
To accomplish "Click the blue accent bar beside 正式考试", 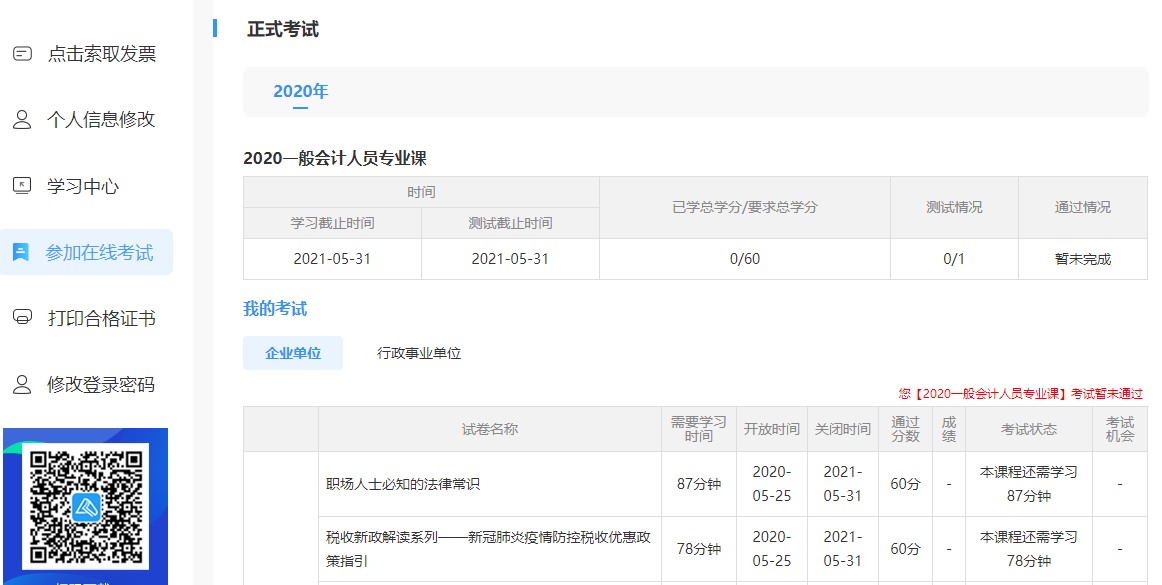I will (x=214, y=30).
